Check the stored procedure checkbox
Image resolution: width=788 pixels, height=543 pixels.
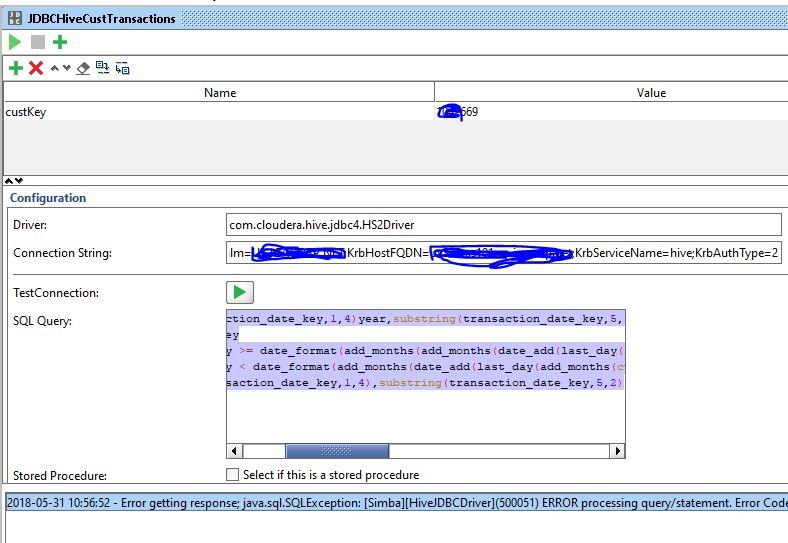pyautogui.click(x=232, y=475)
